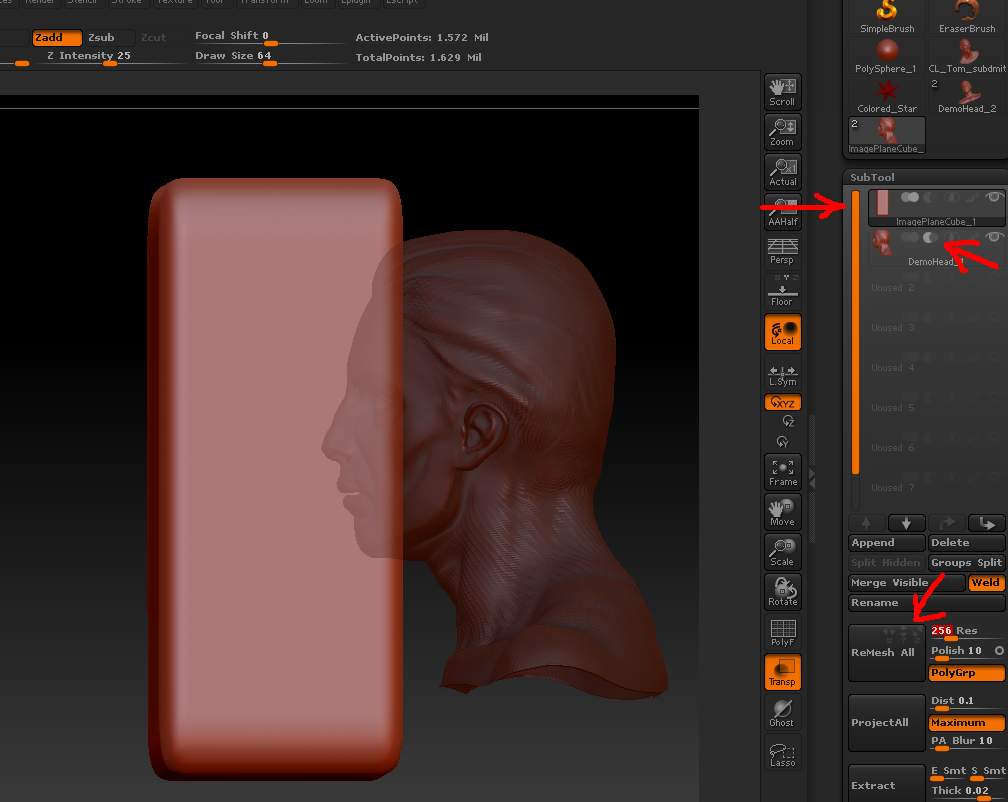This screenshot has height=802, width=1008.
Task: Click the Scale view icon
Action: (x=782, y=552)
